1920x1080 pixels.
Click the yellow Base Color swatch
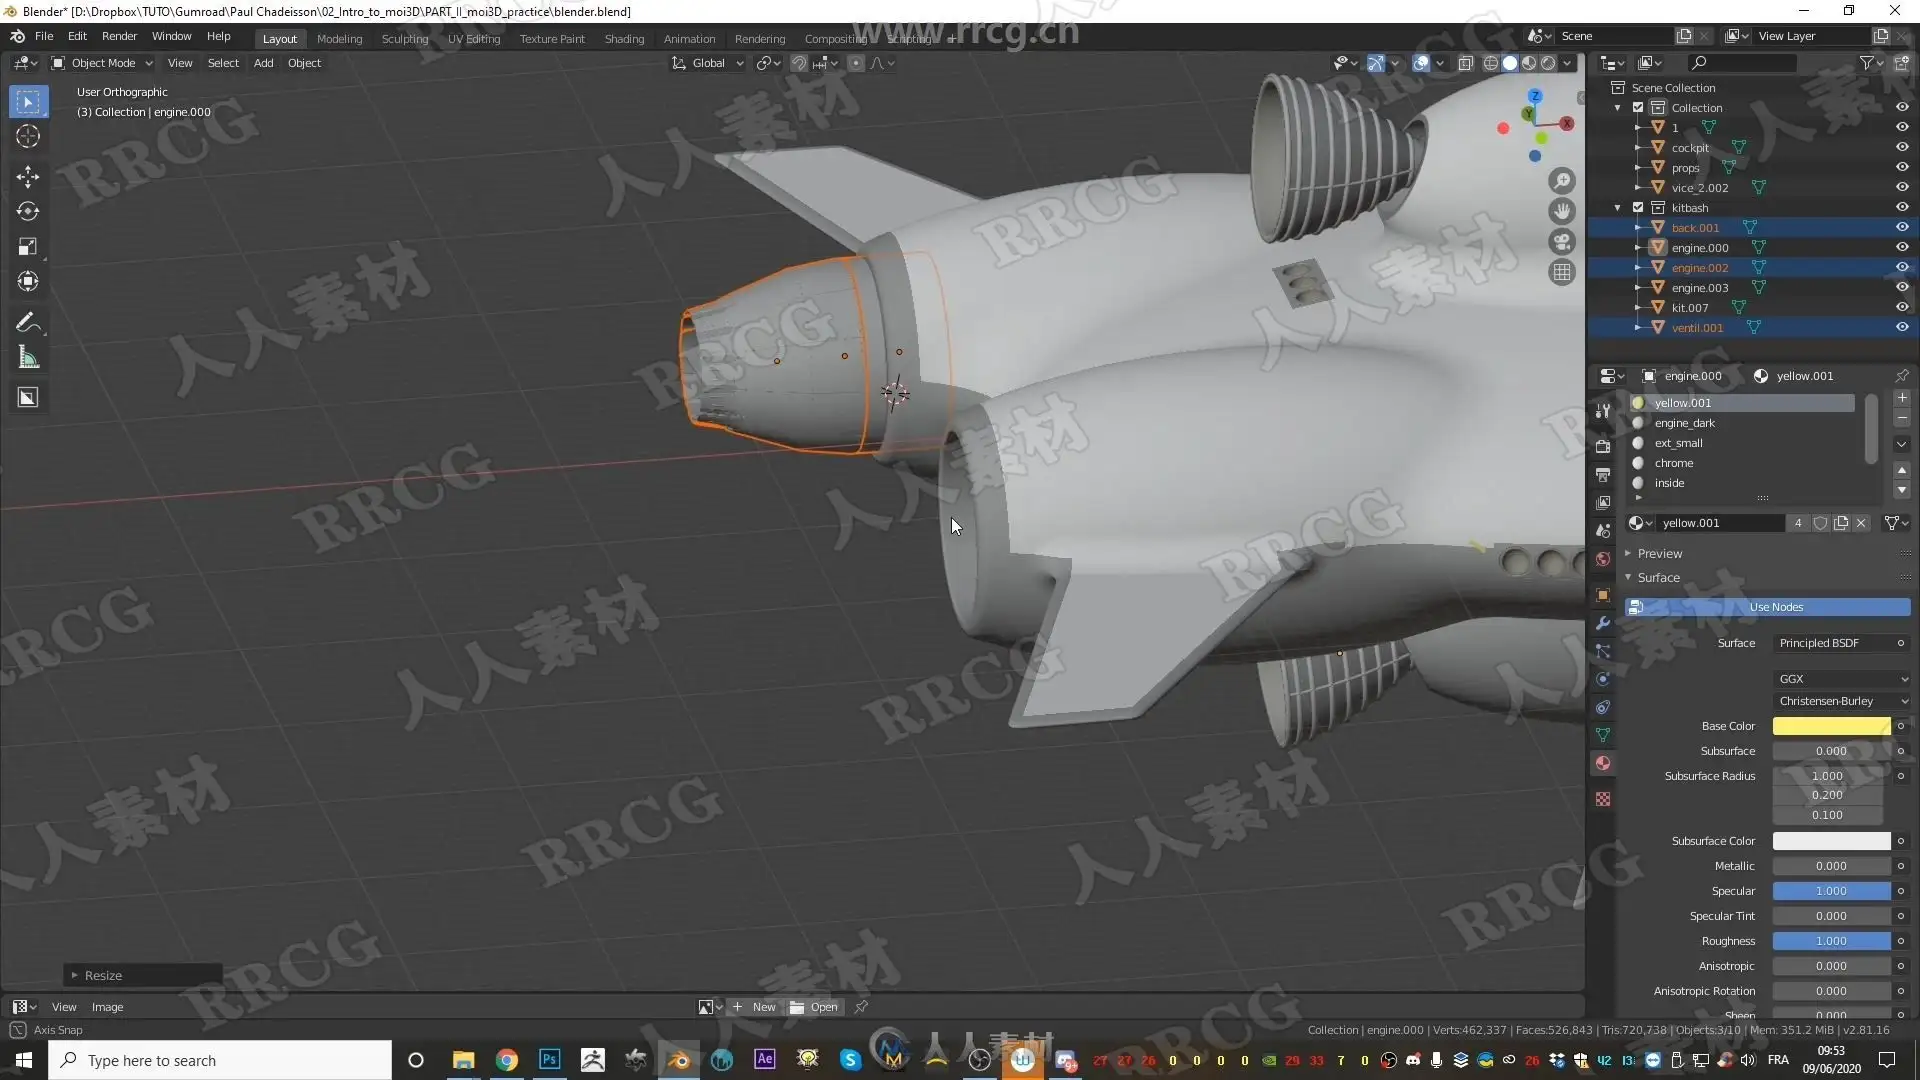click(x=1830, y=726)
